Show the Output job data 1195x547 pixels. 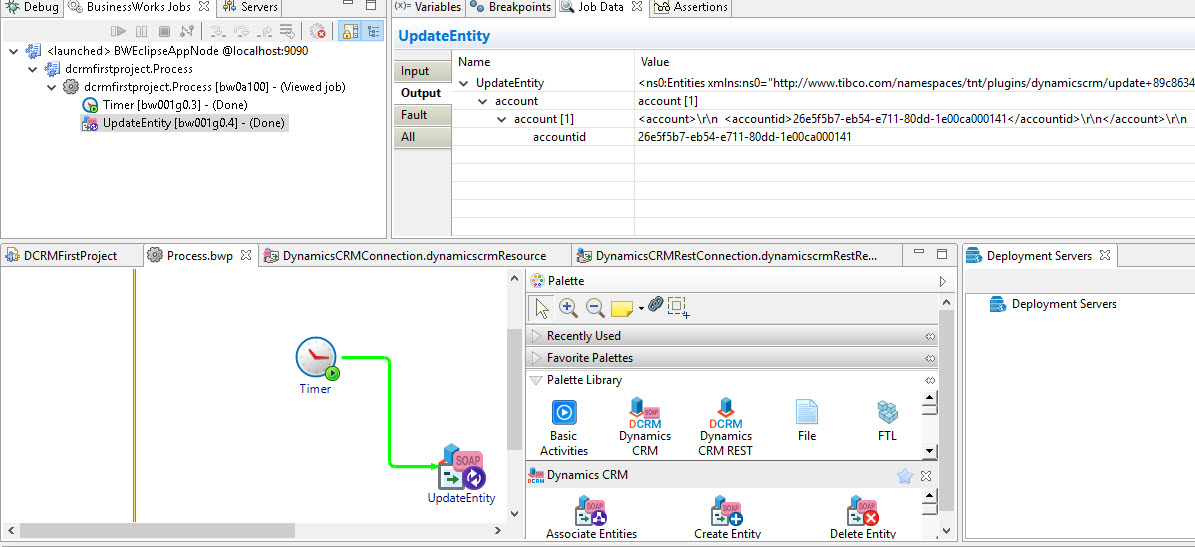[421, 93]
